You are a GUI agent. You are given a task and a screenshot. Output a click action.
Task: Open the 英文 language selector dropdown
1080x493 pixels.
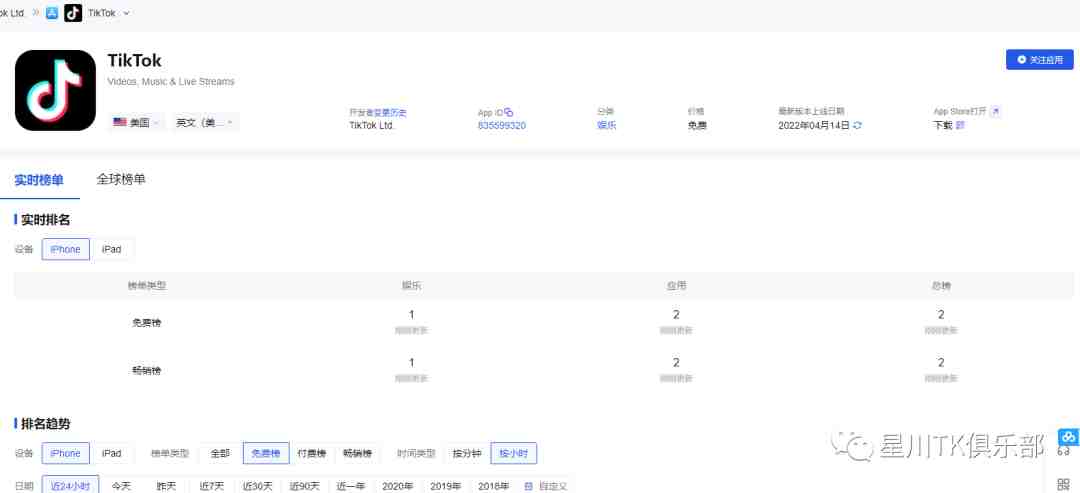click(204, 123)
